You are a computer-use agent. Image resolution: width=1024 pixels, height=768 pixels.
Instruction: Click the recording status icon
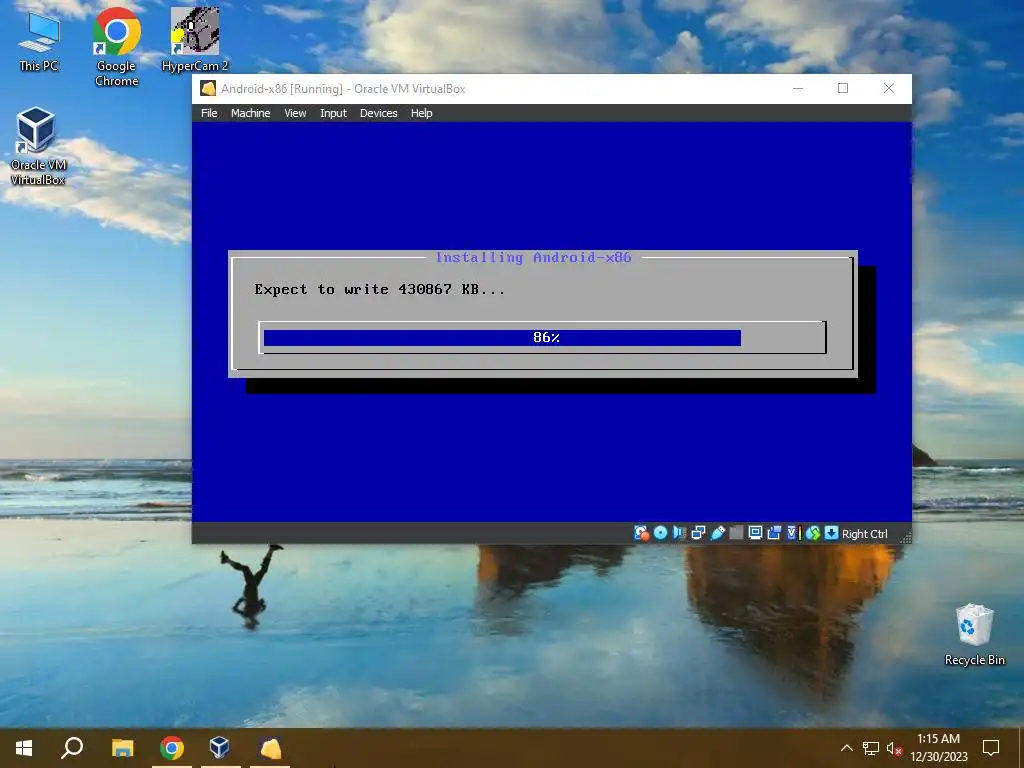click(x=774, y=533)
